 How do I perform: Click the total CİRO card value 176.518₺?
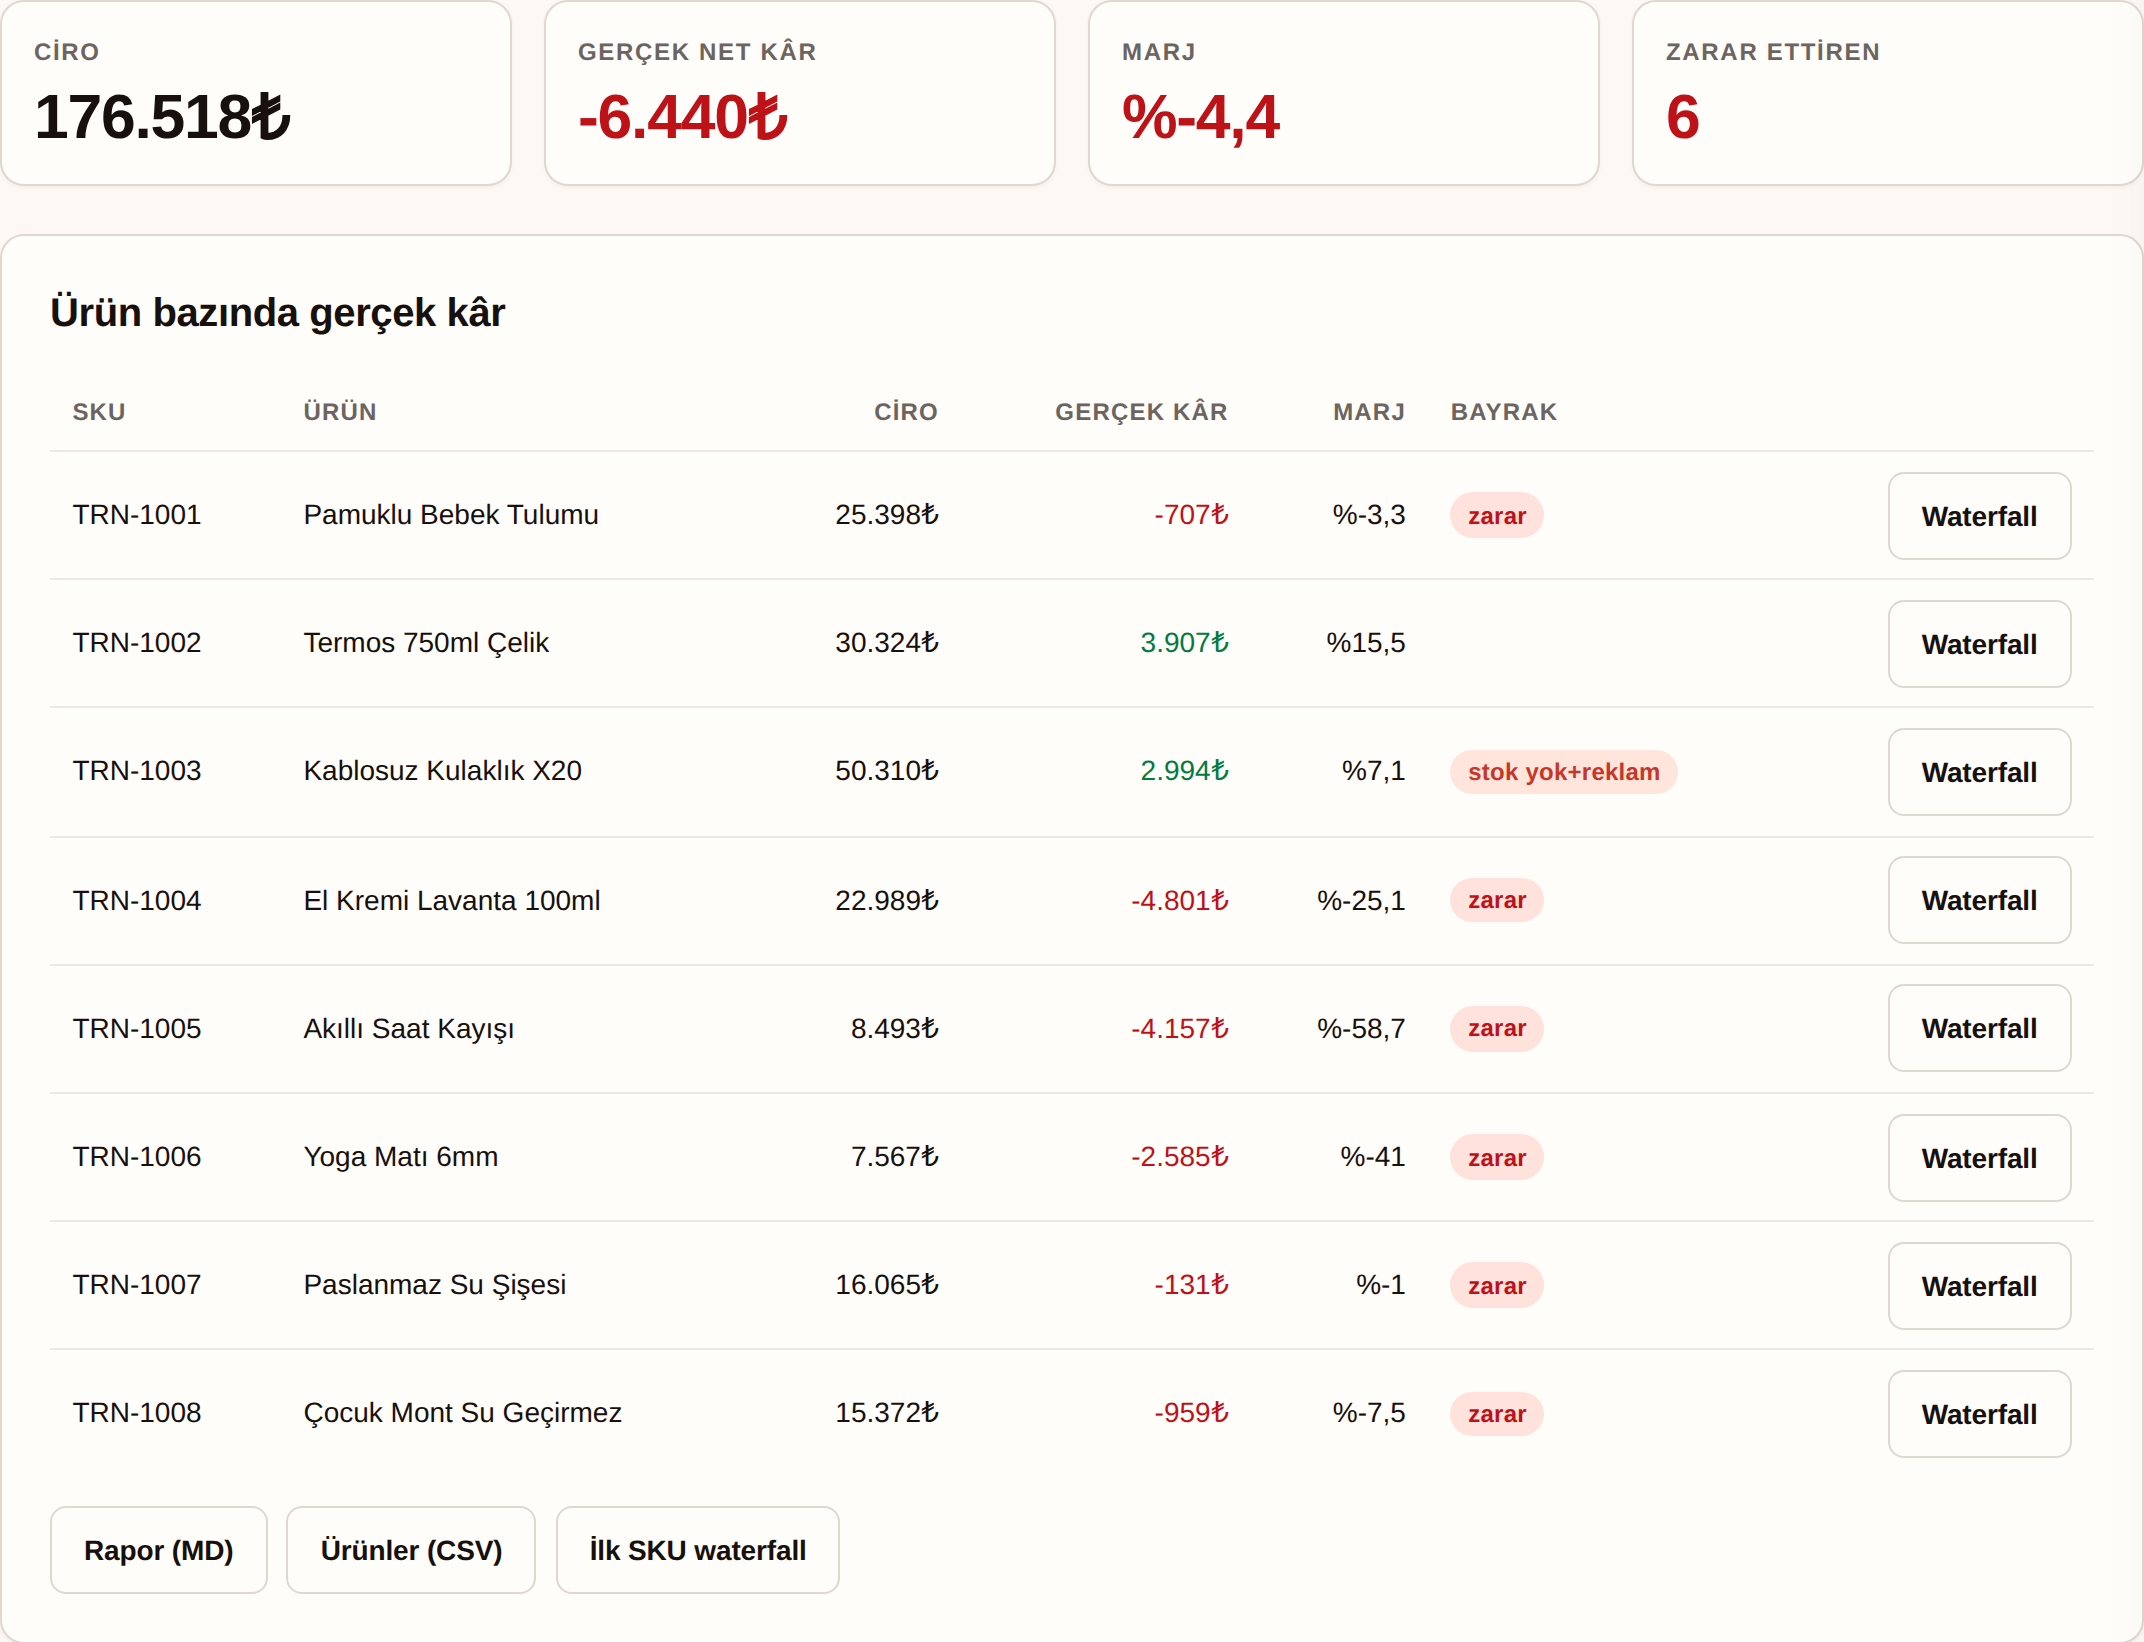pyautogui.click(x=162, y=117)
